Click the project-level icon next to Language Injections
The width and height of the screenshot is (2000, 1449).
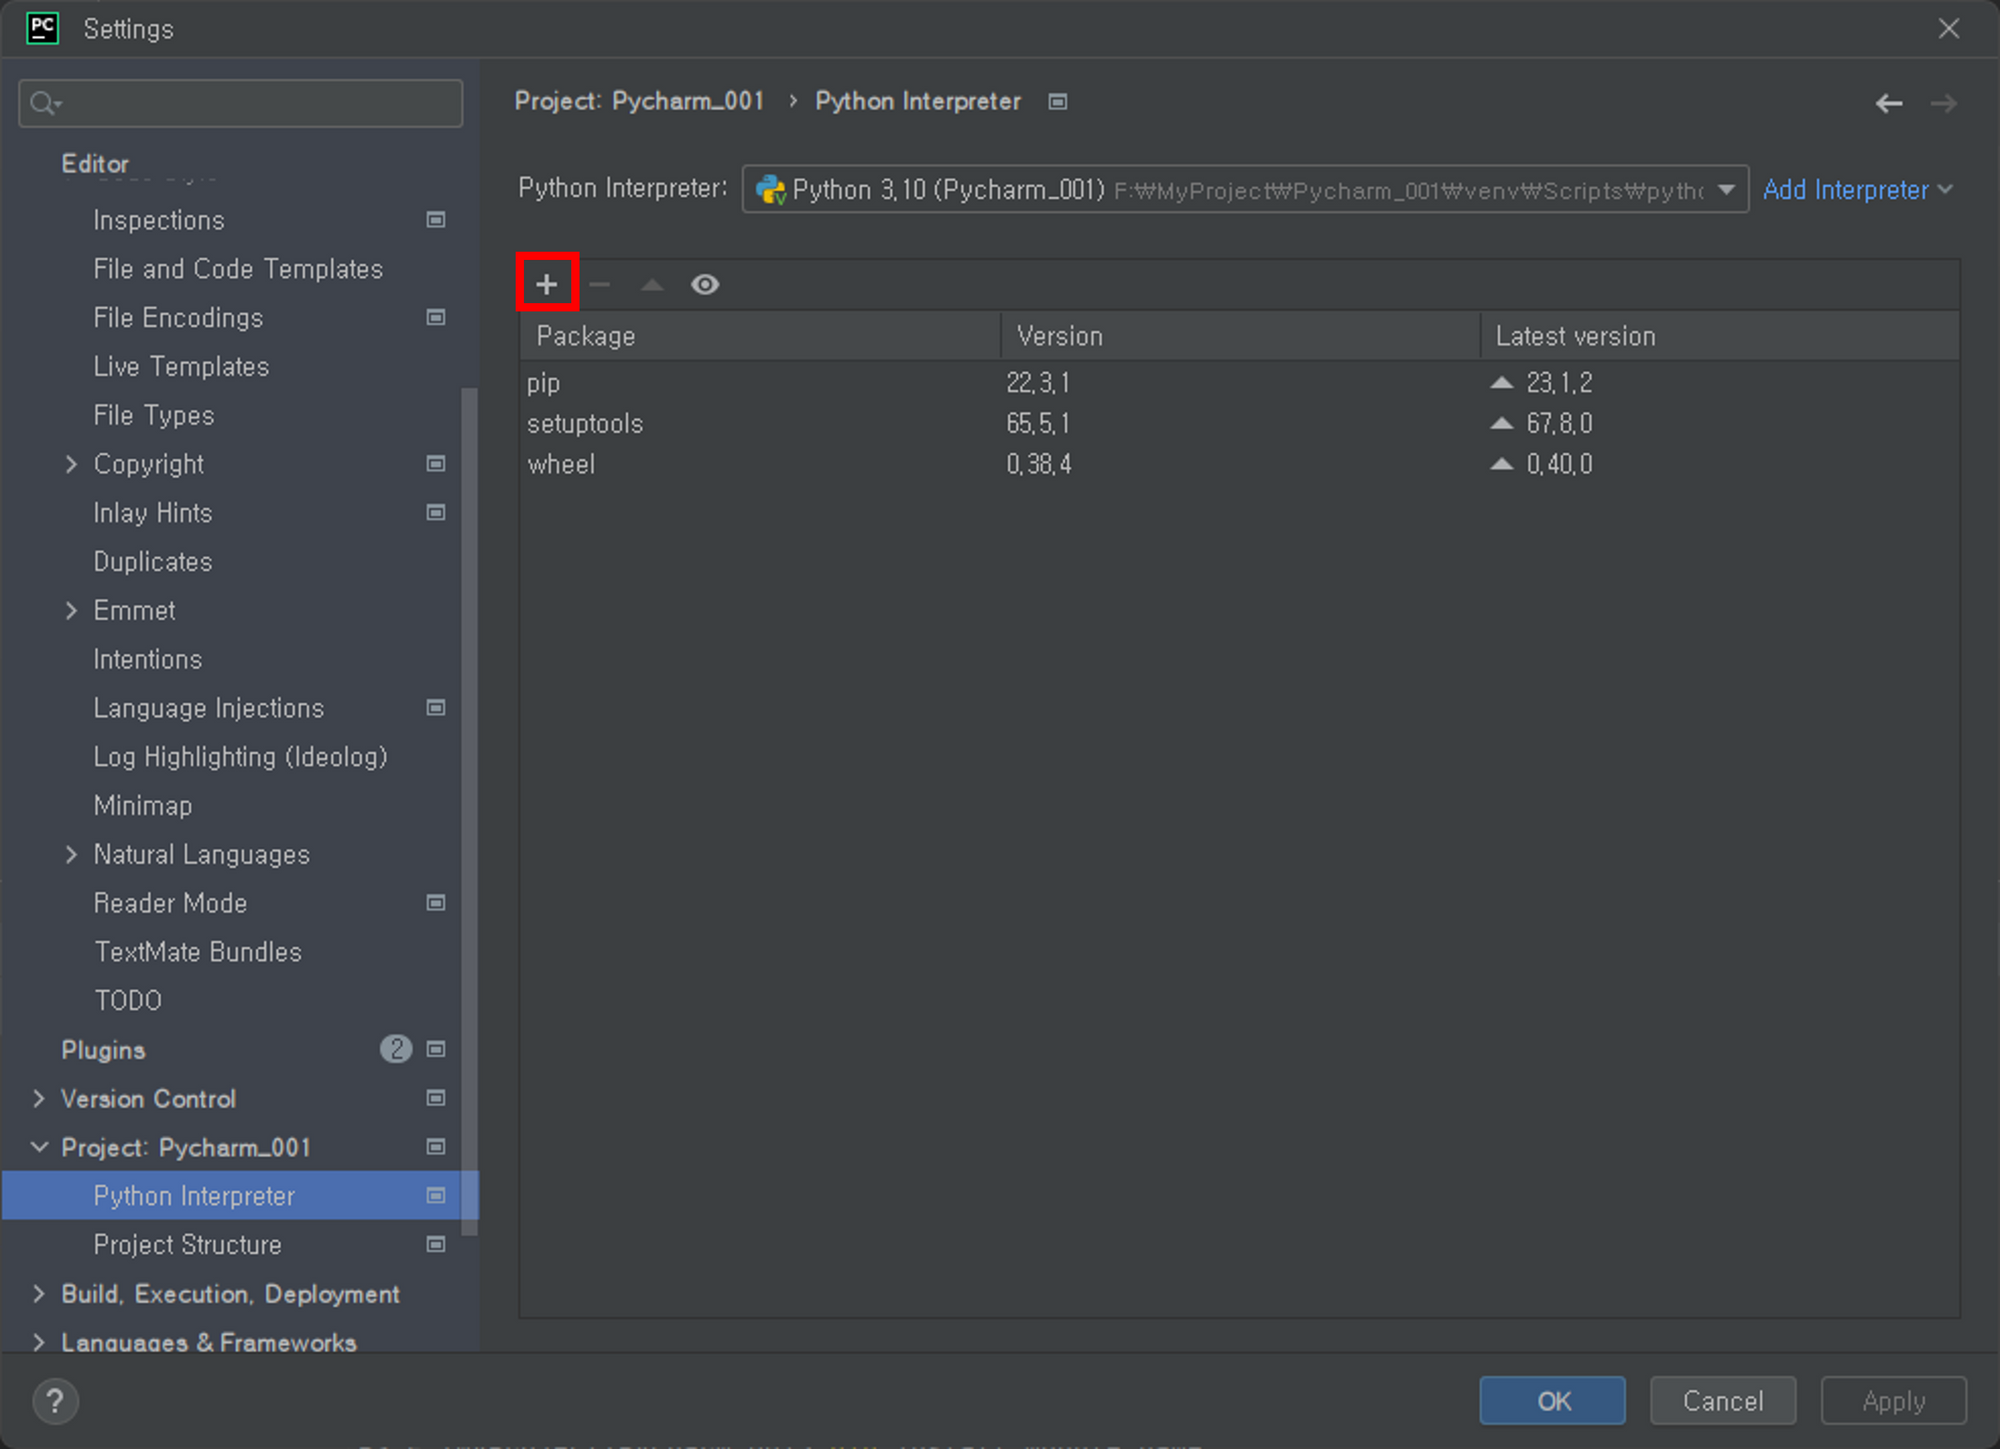point(436,707)
